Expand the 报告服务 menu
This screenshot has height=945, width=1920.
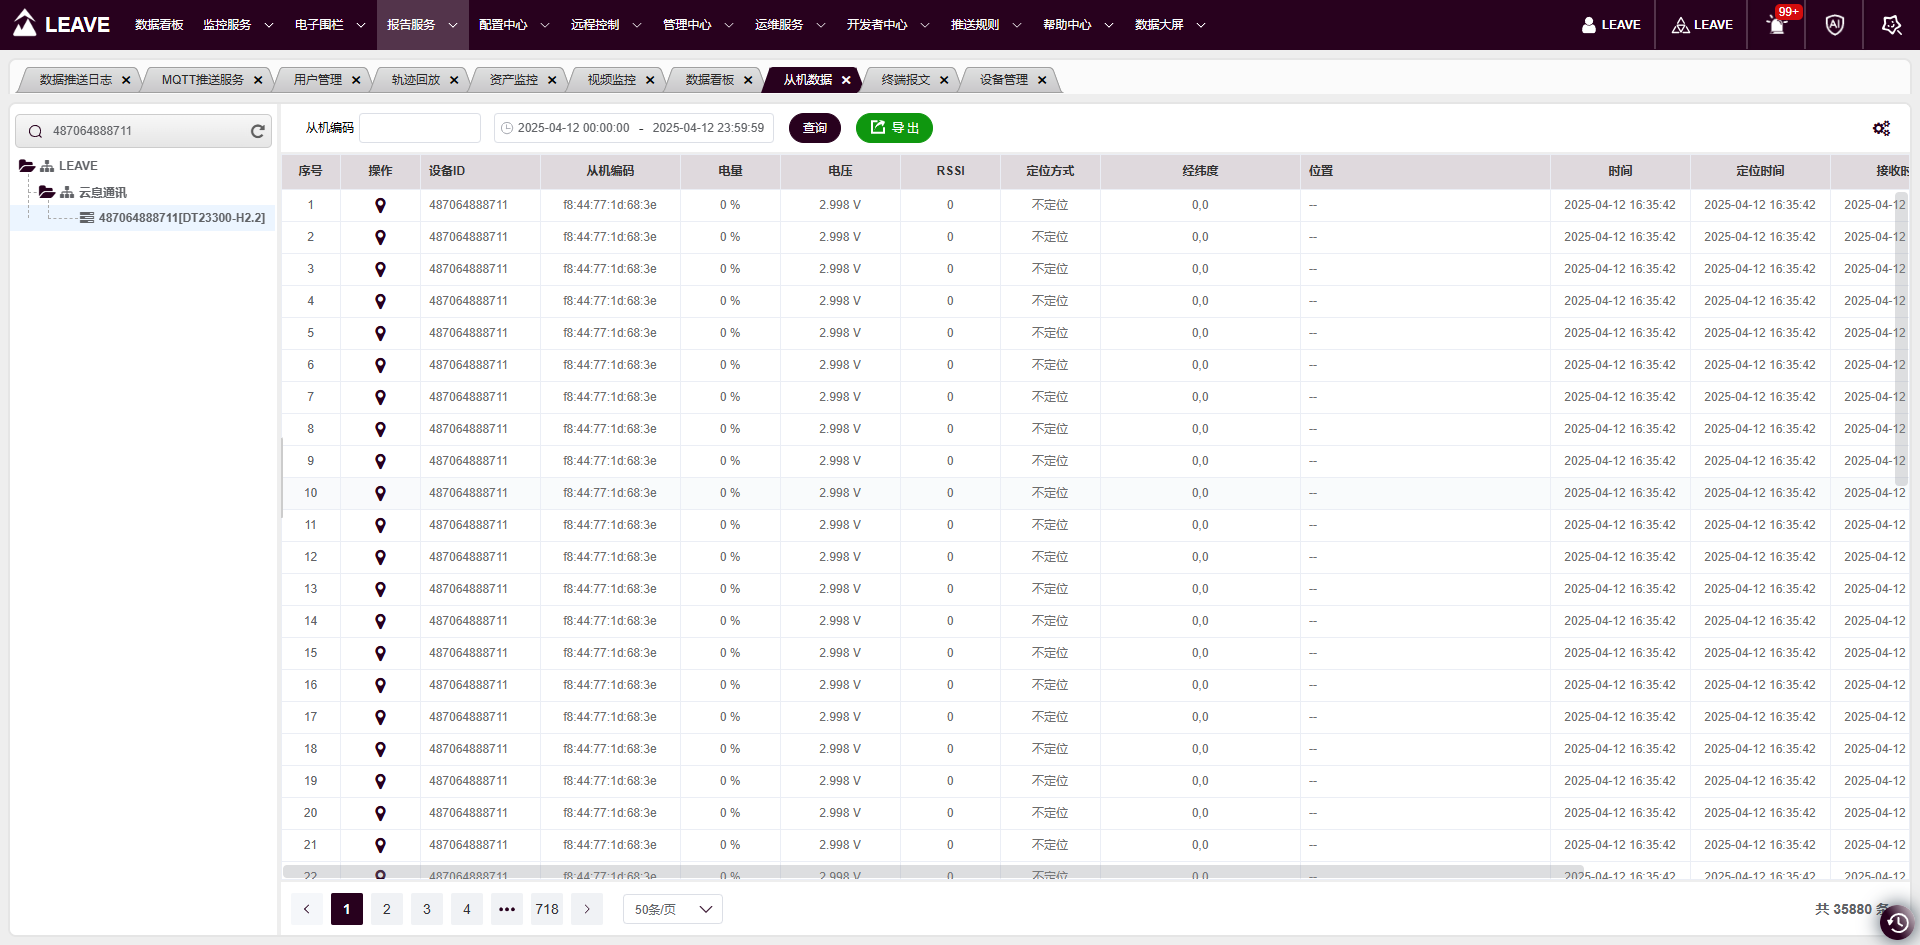pos(422,25)
